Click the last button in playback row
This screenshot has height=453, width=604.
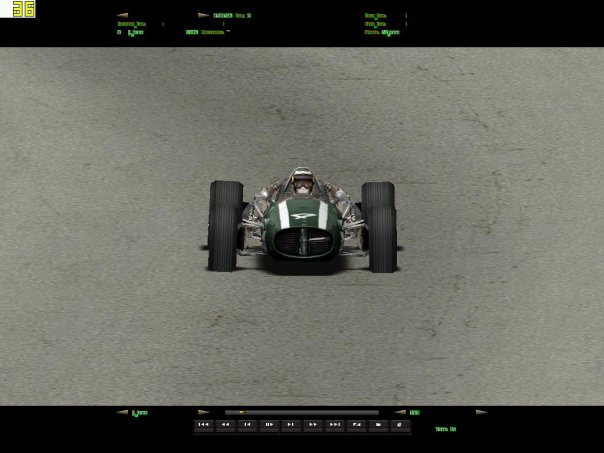(x=399, y=425)
